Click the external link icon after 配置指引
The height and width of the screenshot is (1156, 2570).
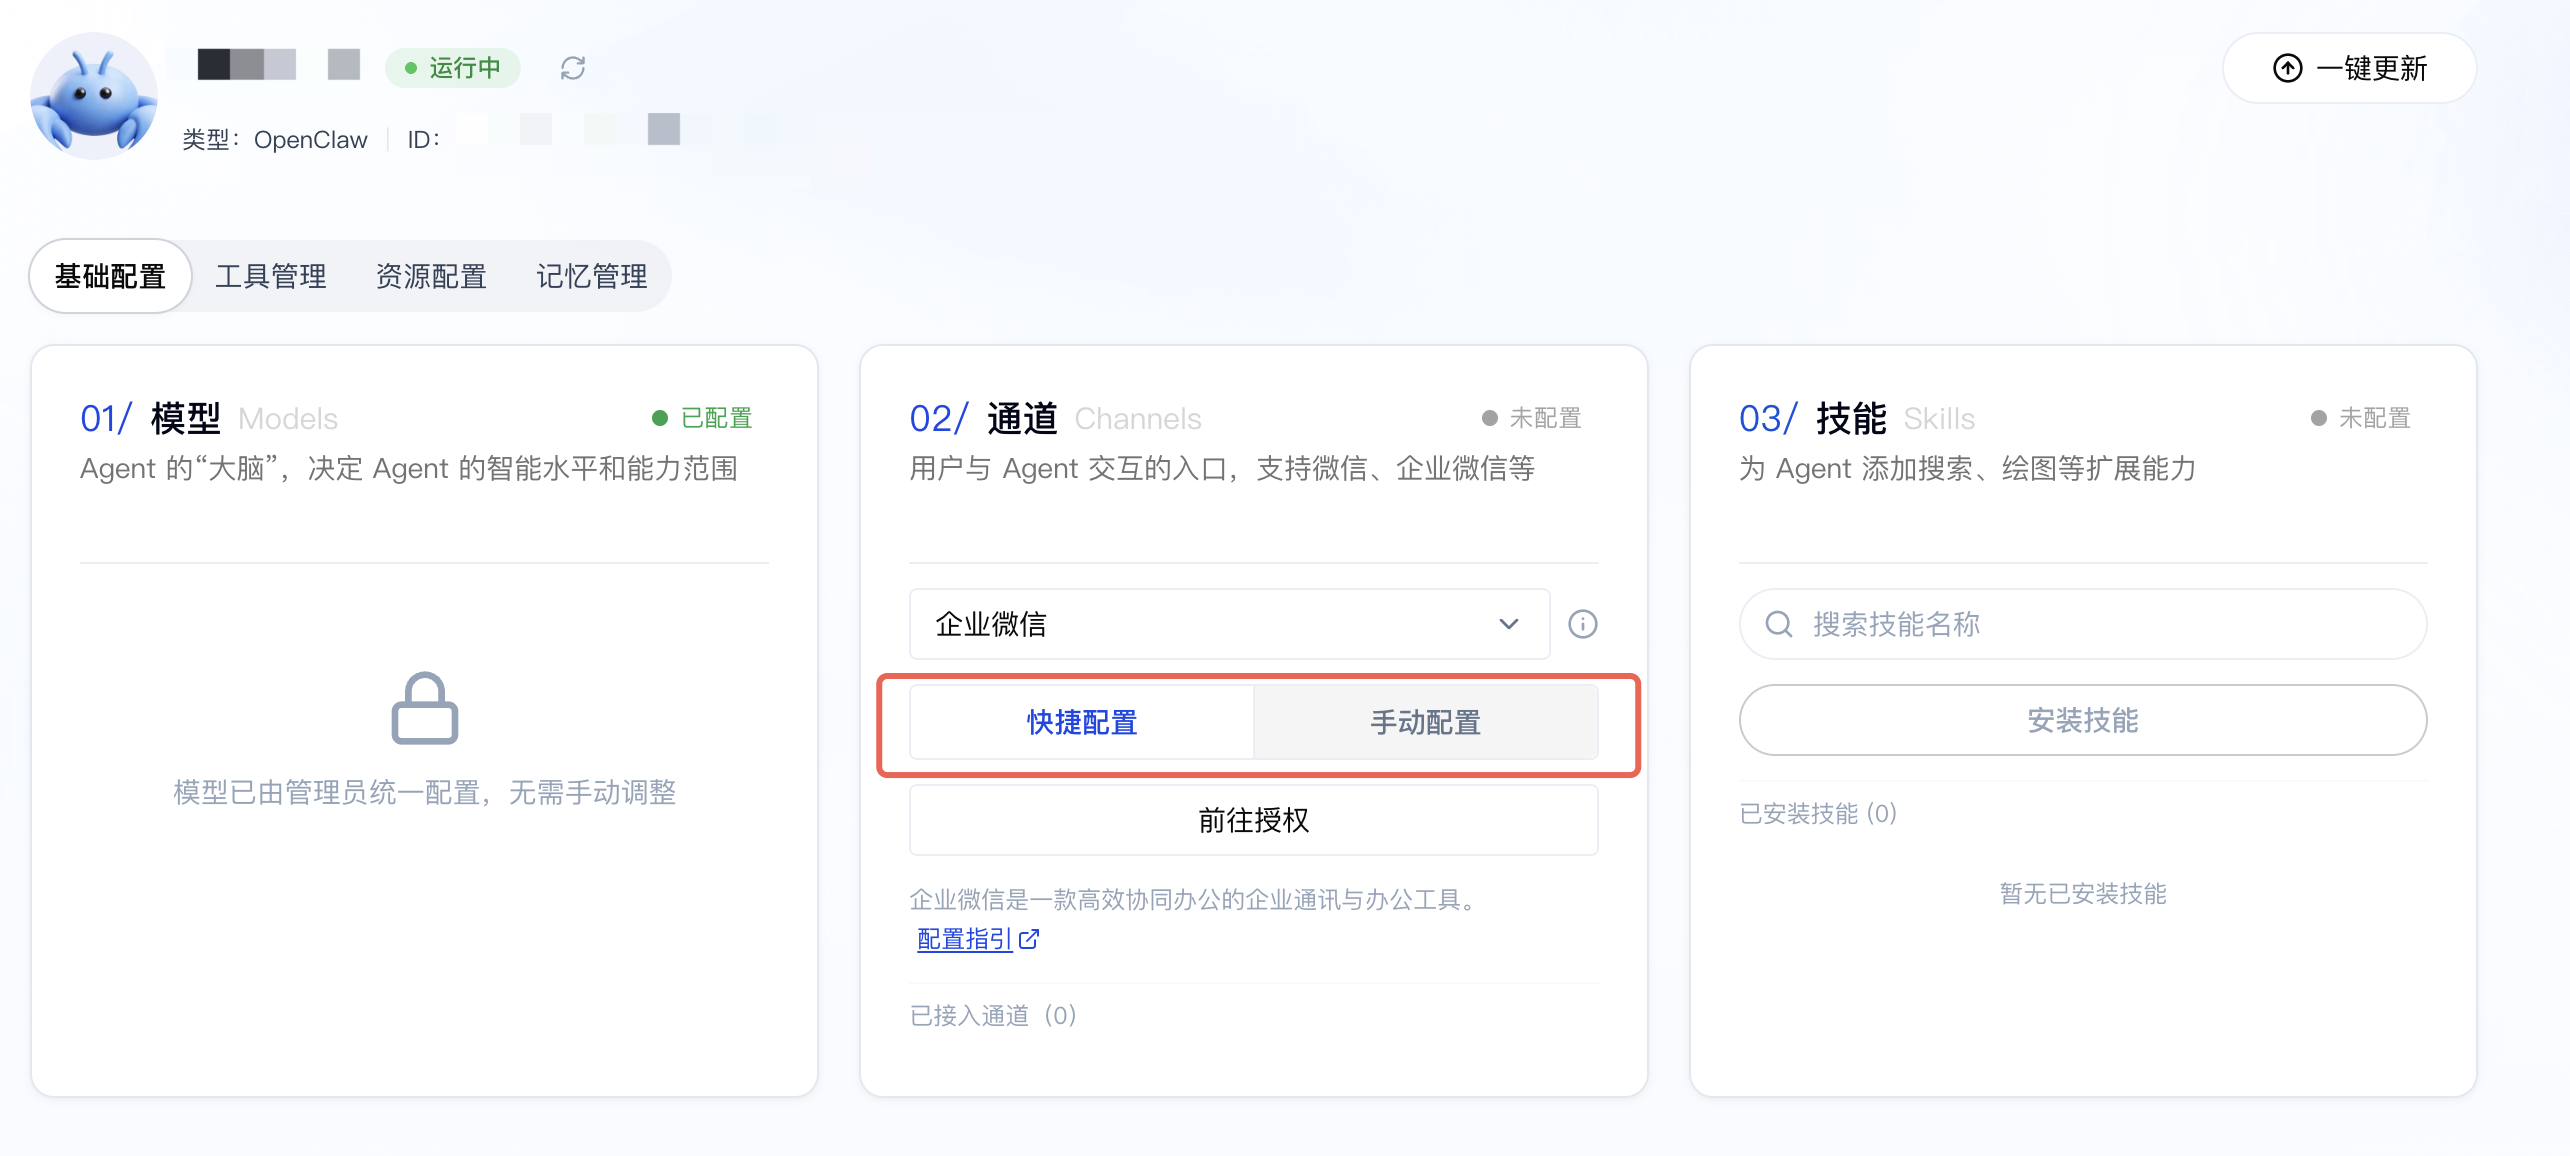pos(1029,939)
